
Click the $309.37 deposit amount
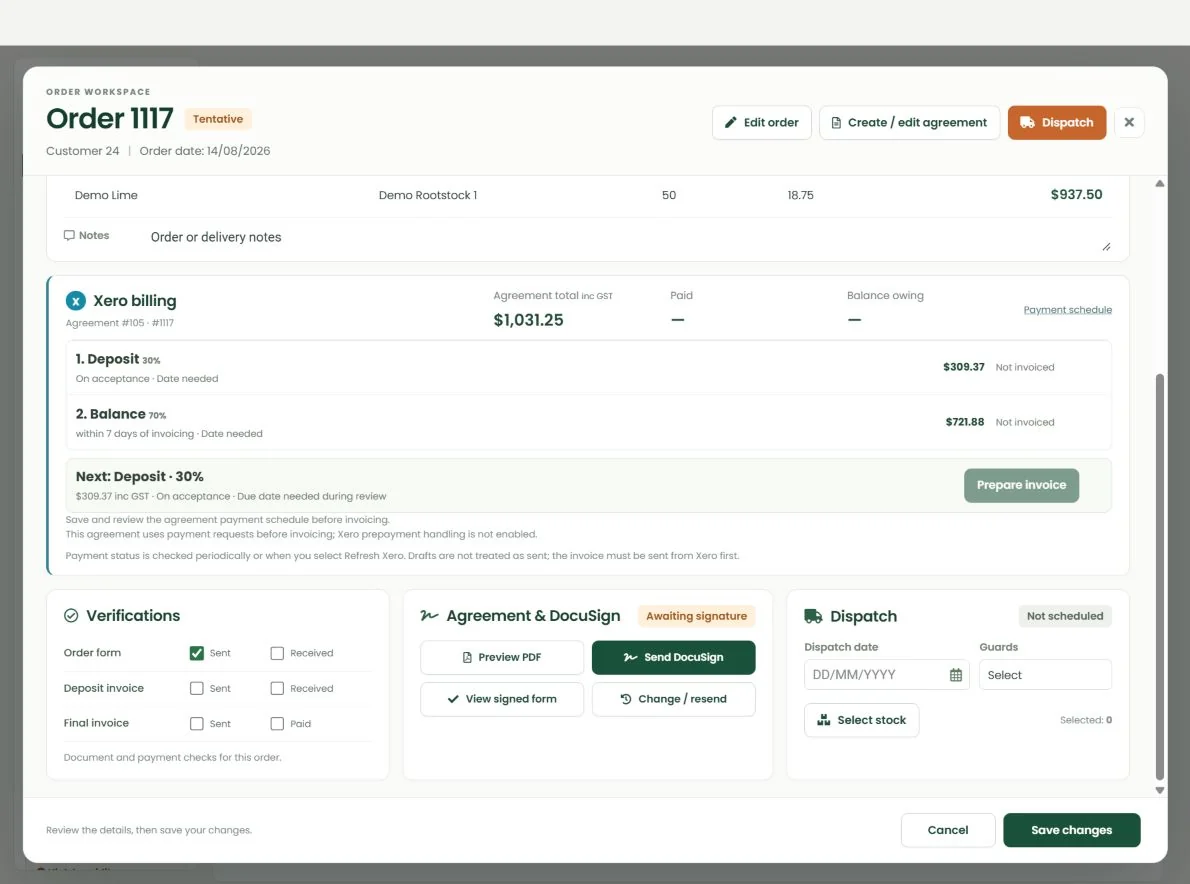(963, 367)
